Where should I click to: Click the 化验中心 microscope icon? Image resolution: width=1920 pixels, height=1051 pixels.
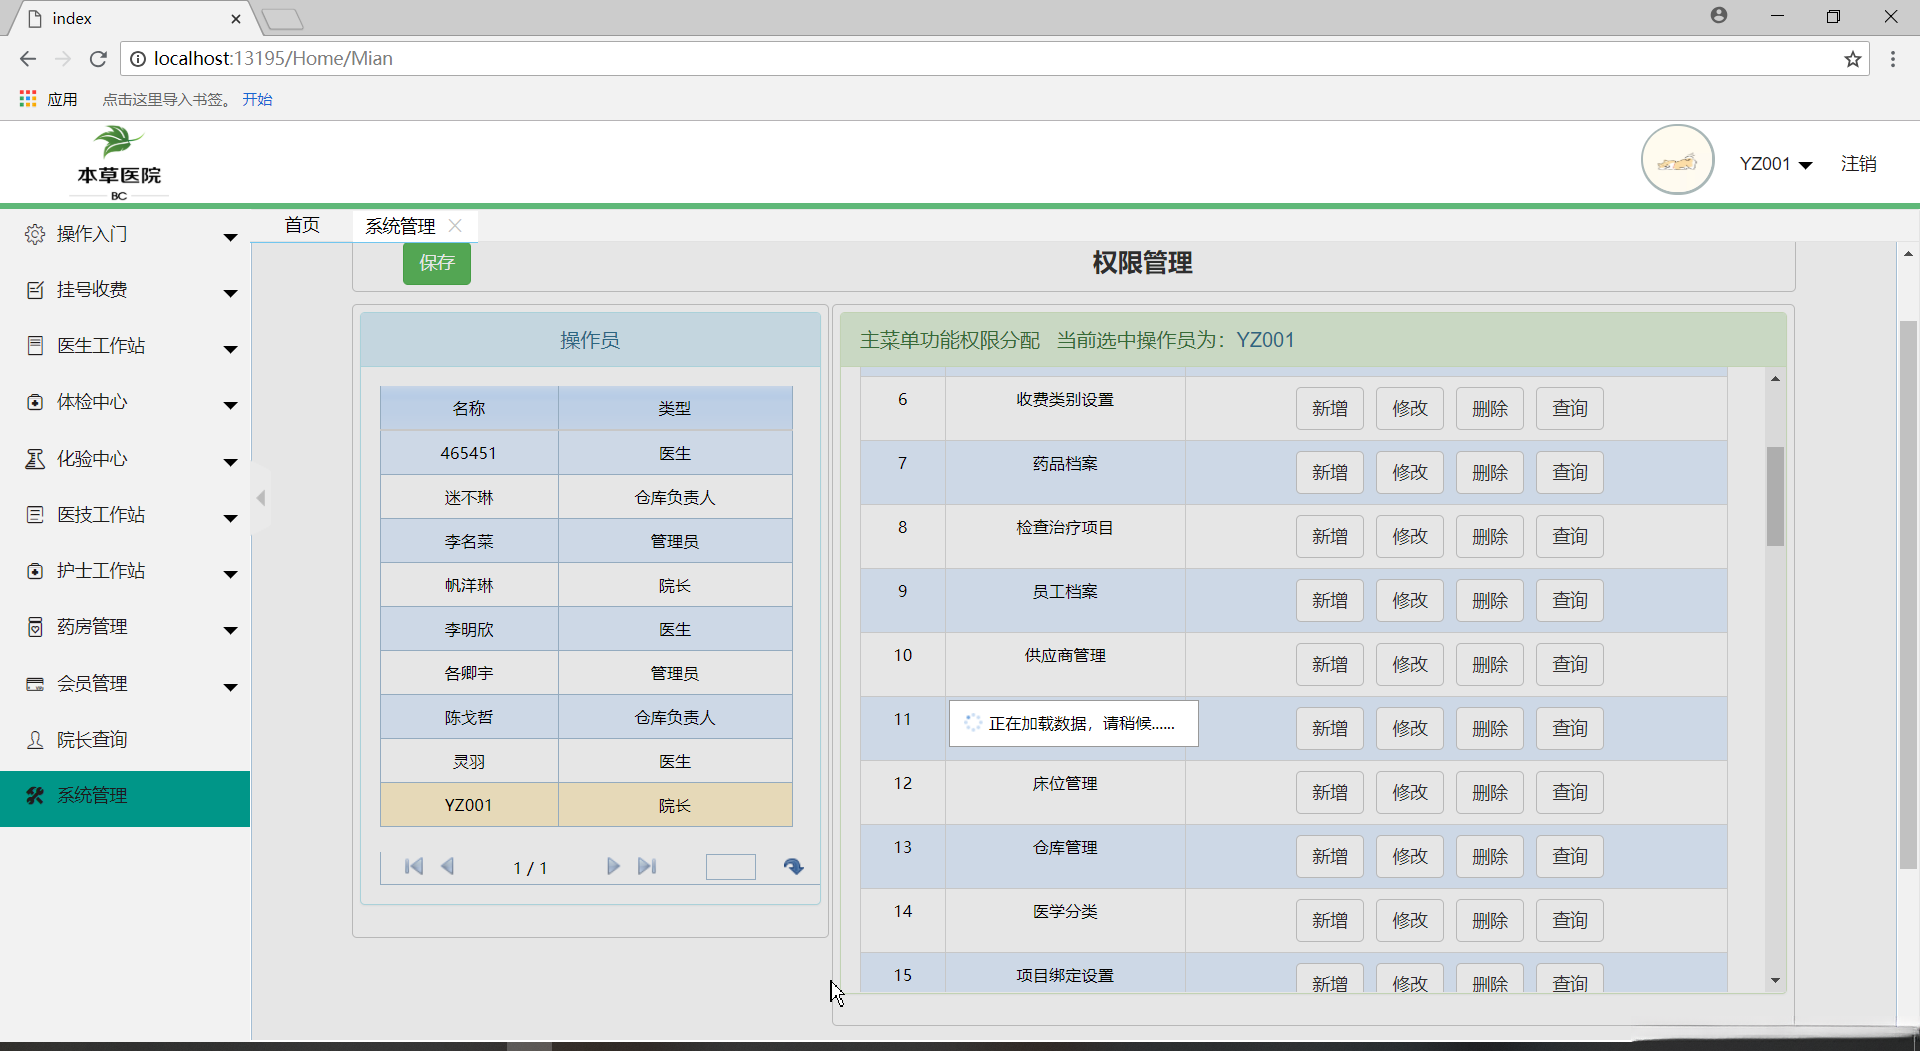(35, 459)
